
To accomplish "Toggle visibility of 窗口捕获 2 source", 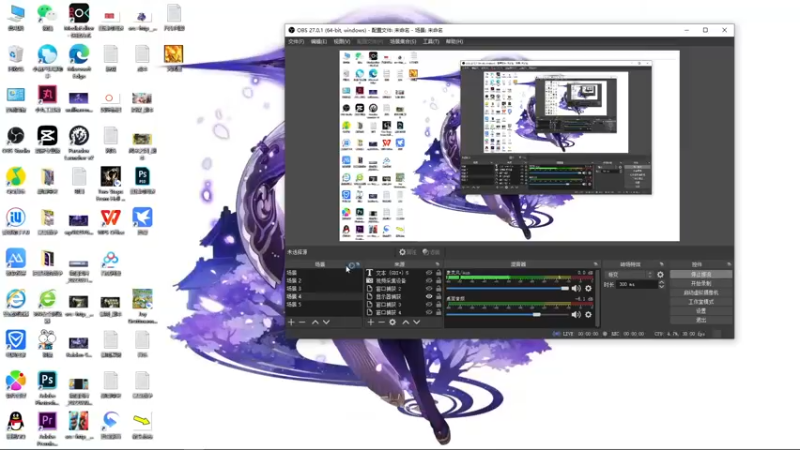I will pos(429,289).
